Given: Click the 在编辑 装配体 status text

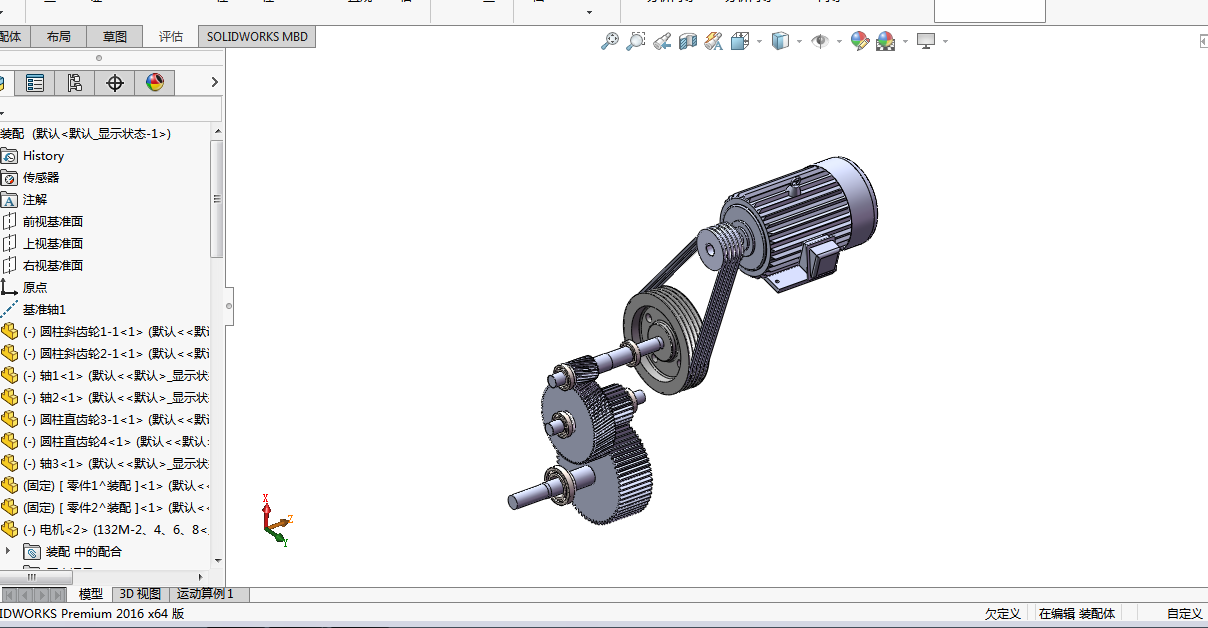Looking at the screenshot, I should point(1076,614).
